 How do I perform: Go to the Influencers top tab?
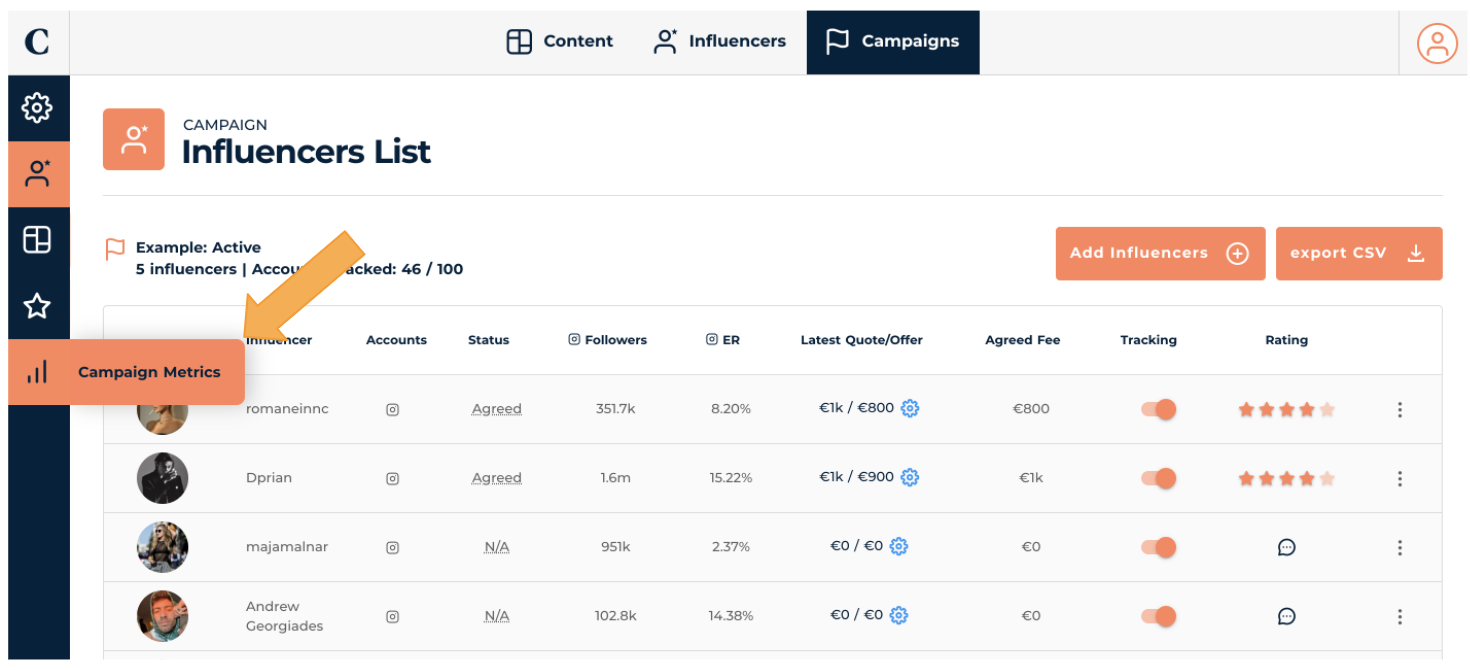coord(719,42)
